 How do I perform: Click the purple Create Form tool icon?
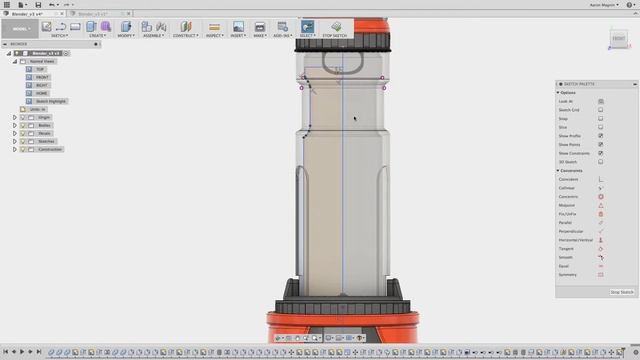click(106, 27)
